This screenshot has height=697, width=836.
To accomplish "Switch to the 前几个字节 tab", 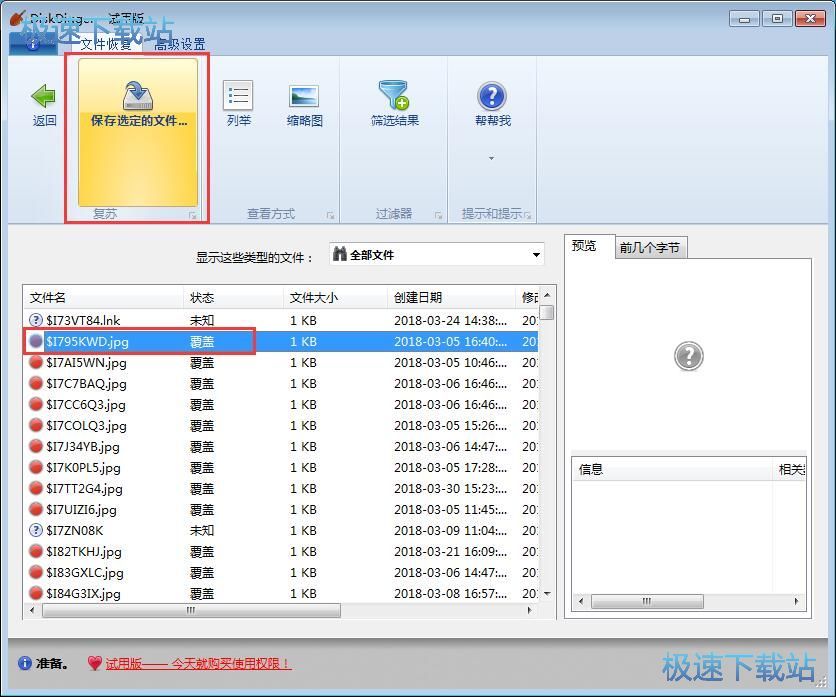I will [649, 247].
